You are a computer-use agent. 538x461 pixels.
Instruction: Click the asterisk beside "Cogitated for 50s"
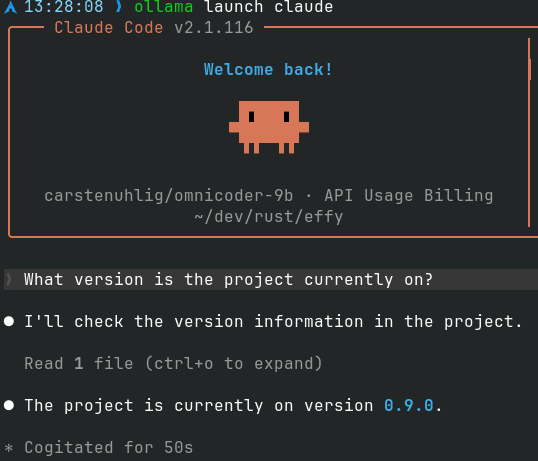(x=9, y=448)
